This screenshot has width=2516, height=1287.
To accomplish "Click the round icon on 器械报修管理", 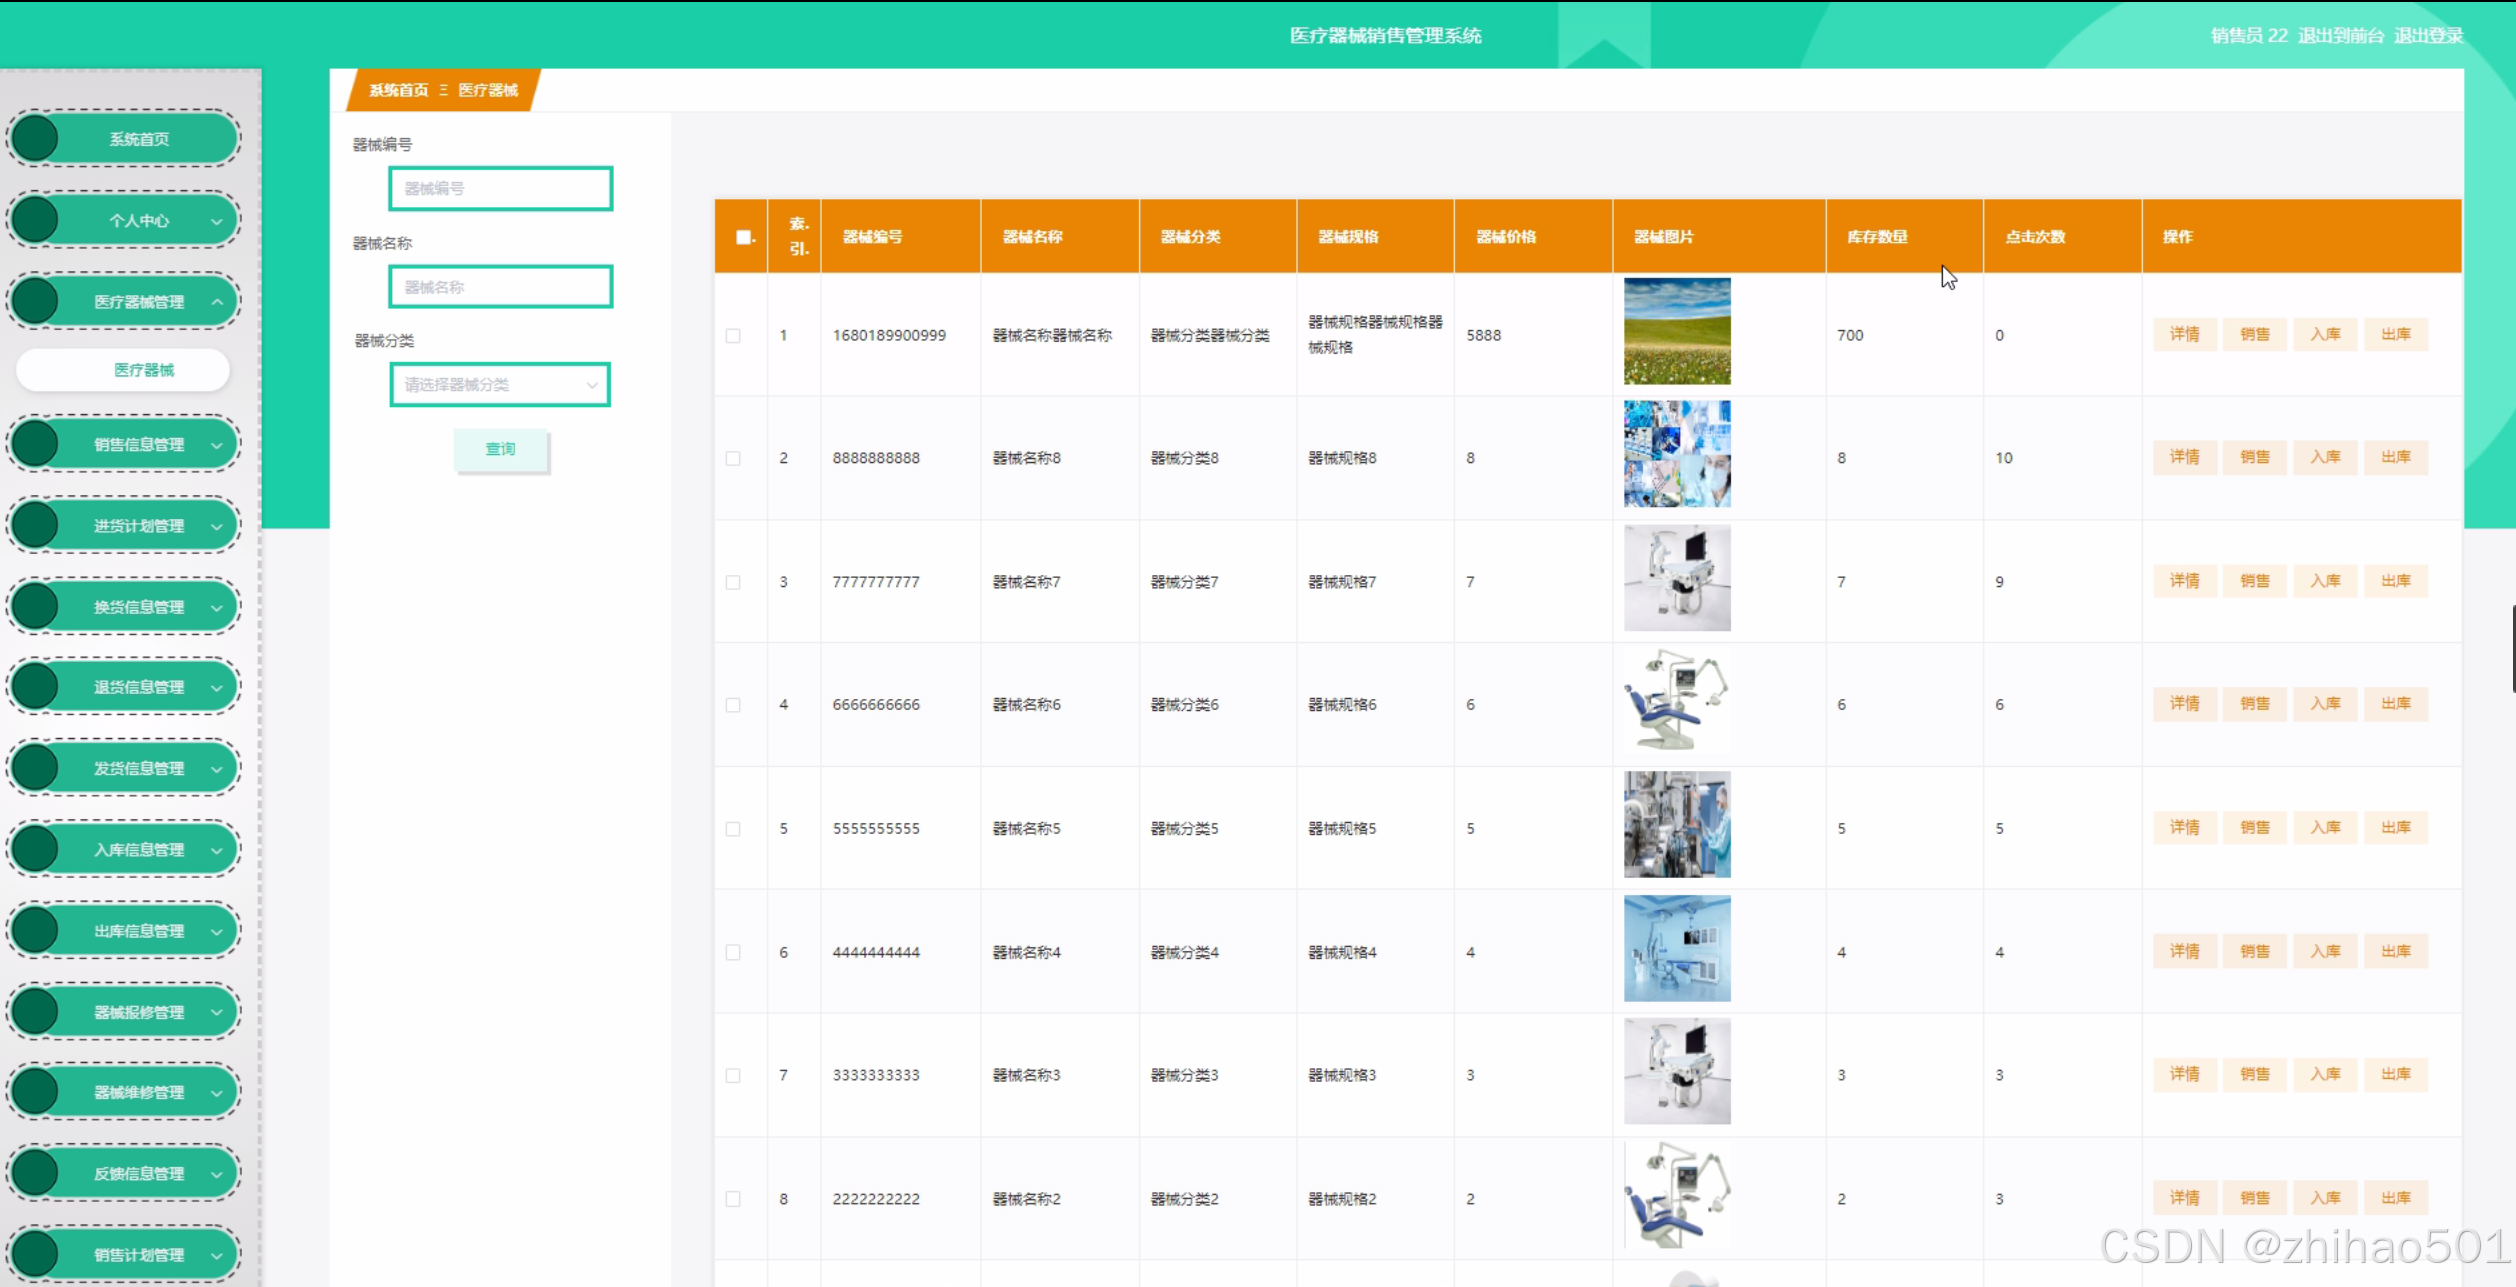I will 36,1012.
